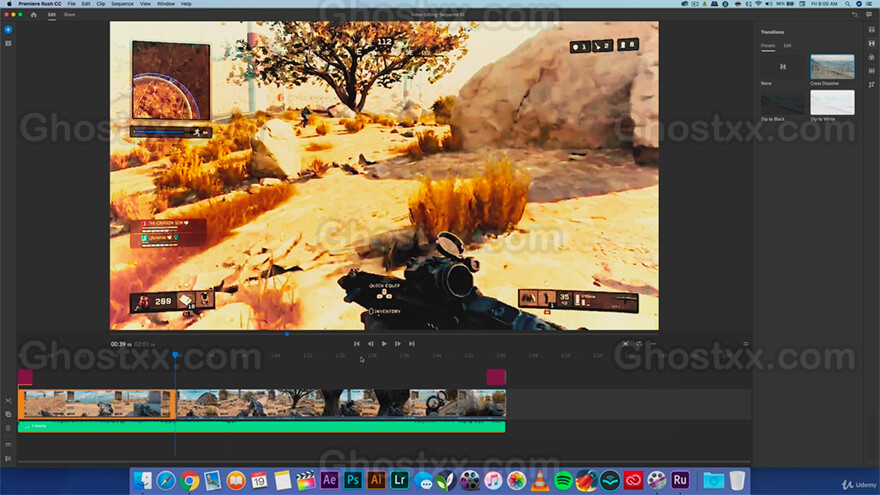
Task: Open the Help menu
Action: pyautogui.click(x=186, y=4)
